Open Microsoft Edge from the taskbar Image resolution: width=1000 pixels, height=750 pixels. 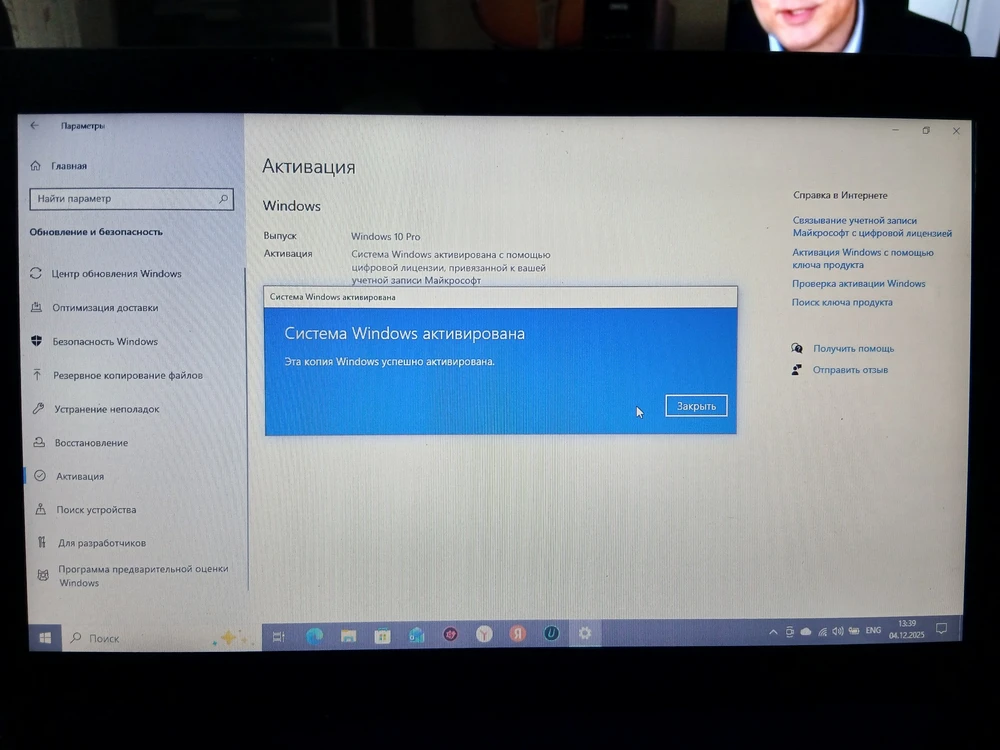point(314,635)
